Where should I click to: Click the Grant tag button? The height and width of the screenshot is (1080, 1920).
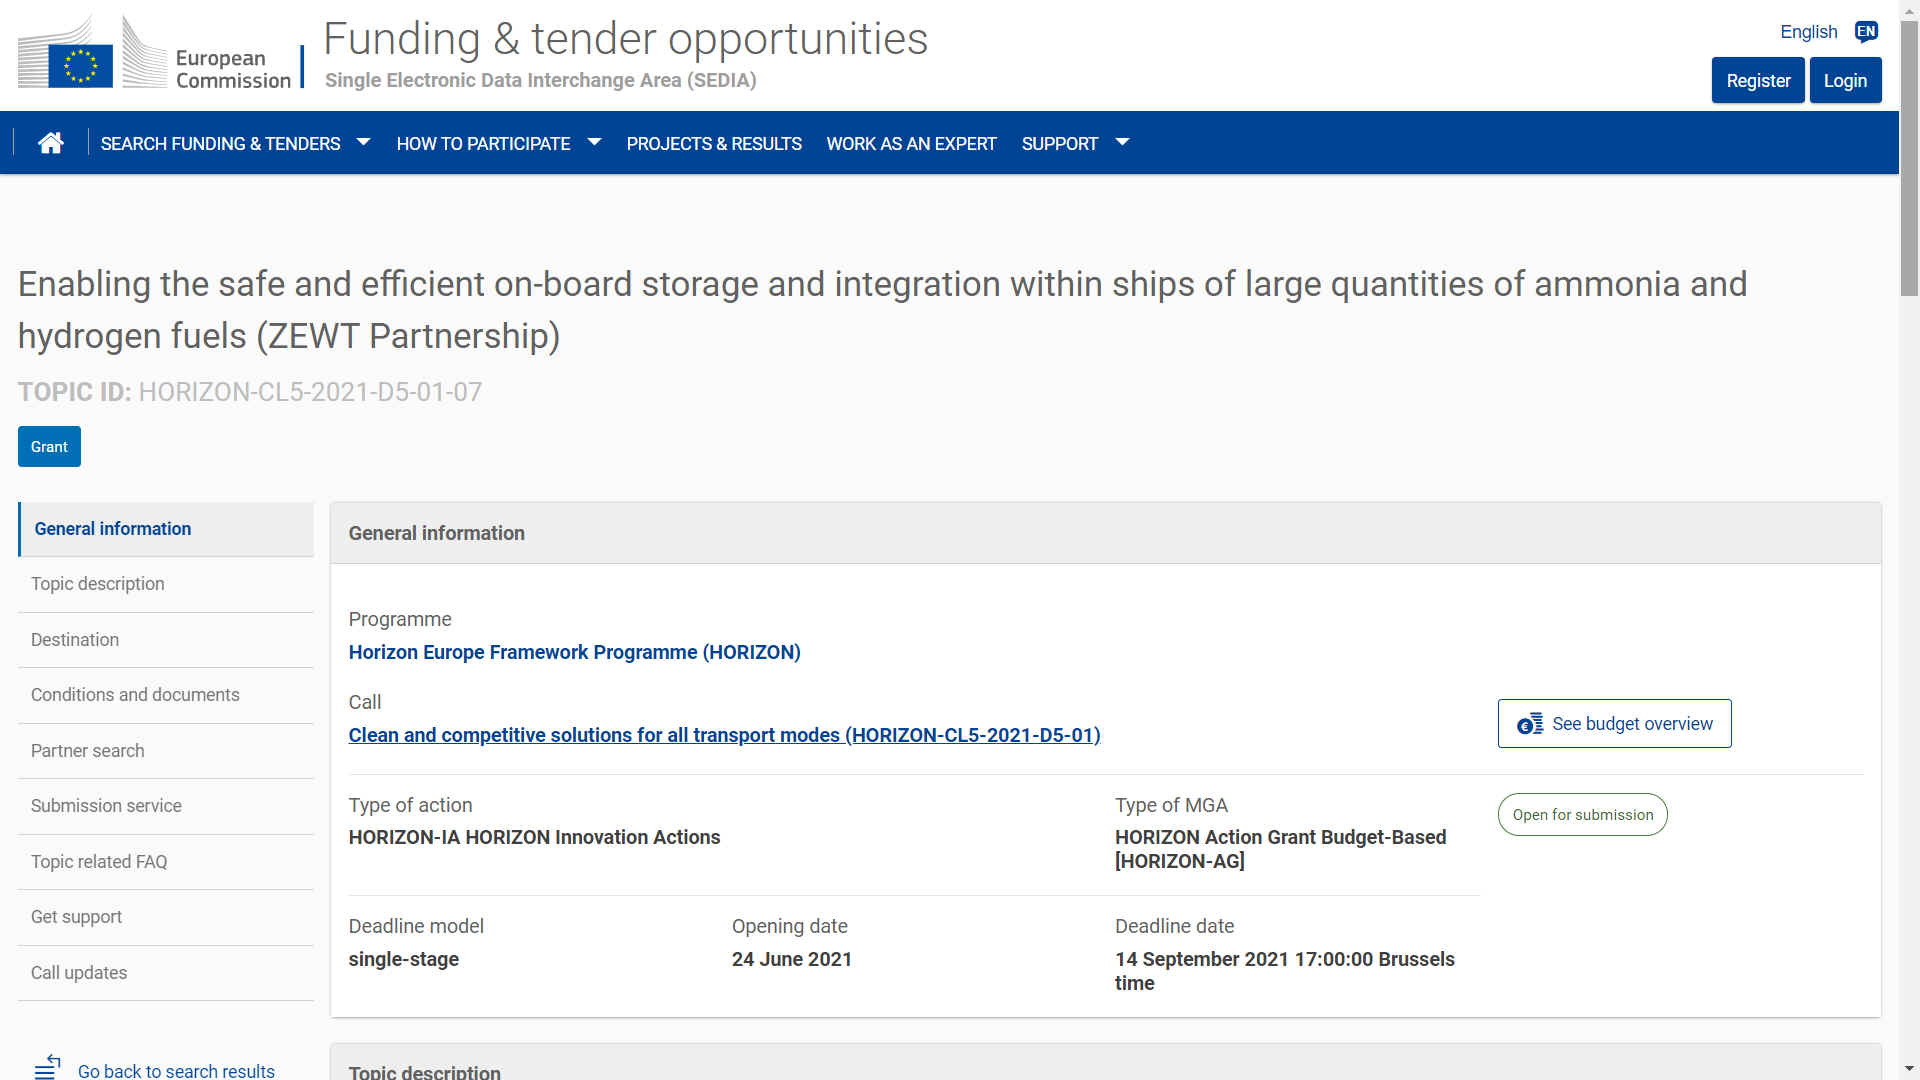coord(49,446)
